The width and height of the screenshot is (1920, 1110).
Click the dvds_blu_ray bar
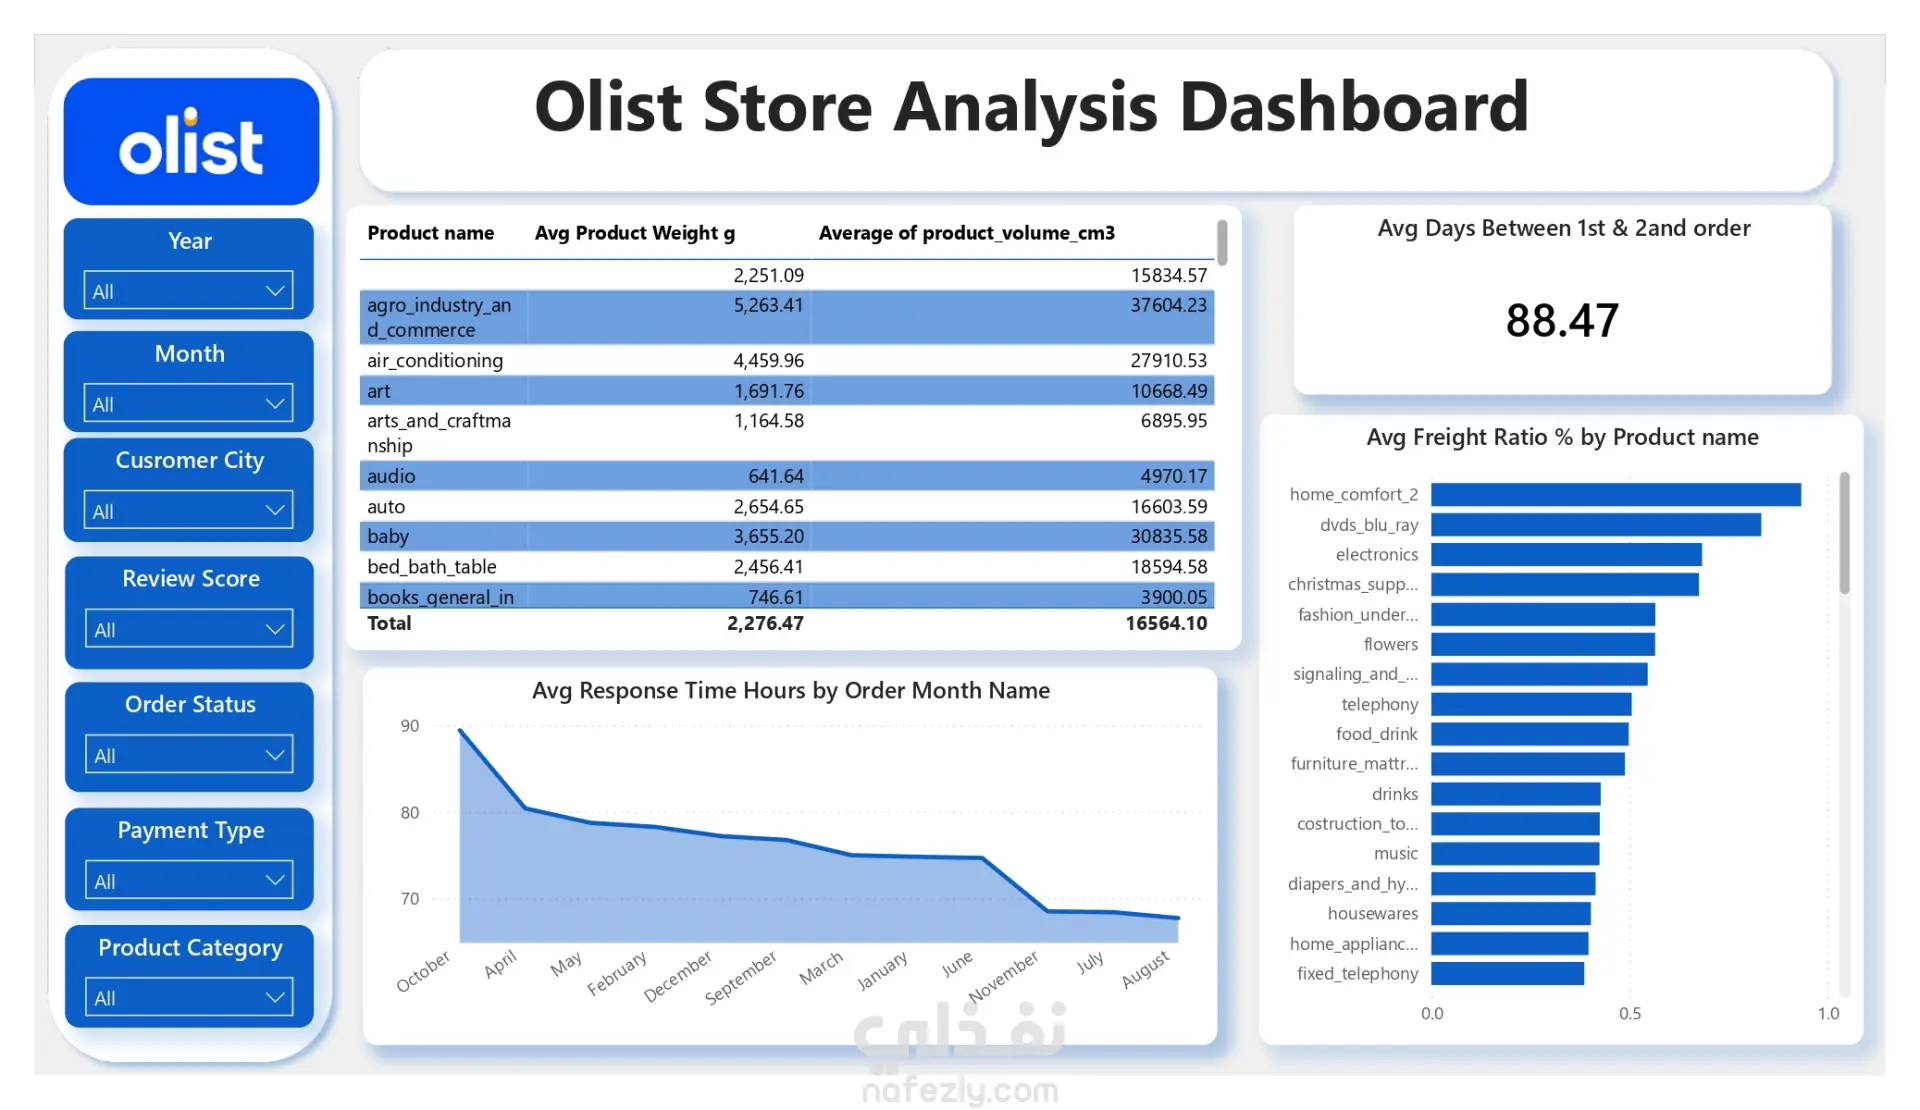(x=1595, y=524)
